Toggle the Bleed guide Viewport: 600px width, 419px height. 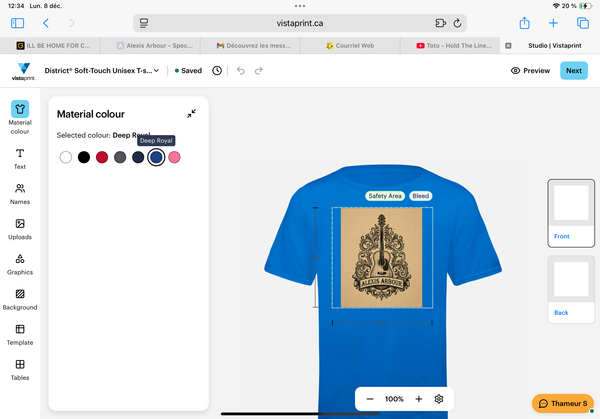pos(420,196)
